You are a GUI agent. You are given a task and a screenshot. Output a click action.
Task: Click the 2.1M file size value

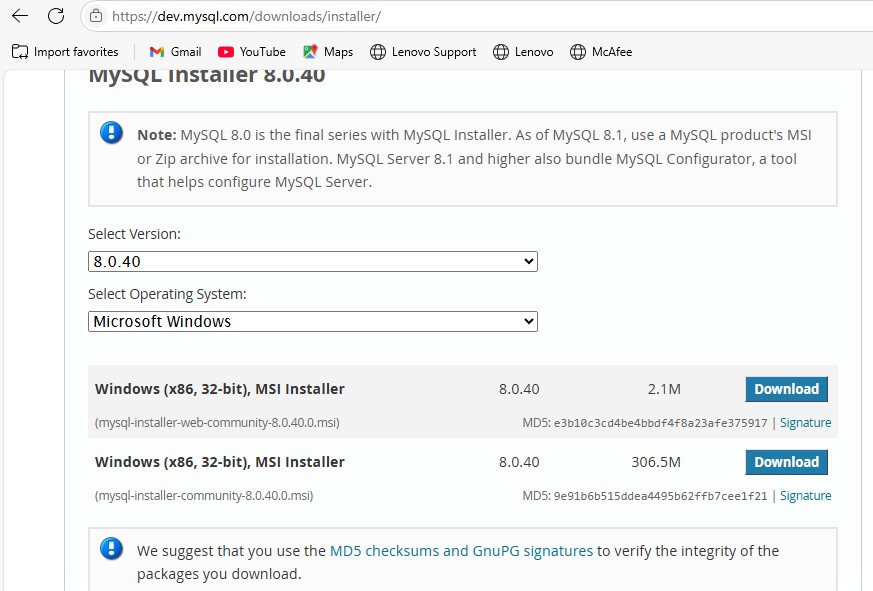664,389
